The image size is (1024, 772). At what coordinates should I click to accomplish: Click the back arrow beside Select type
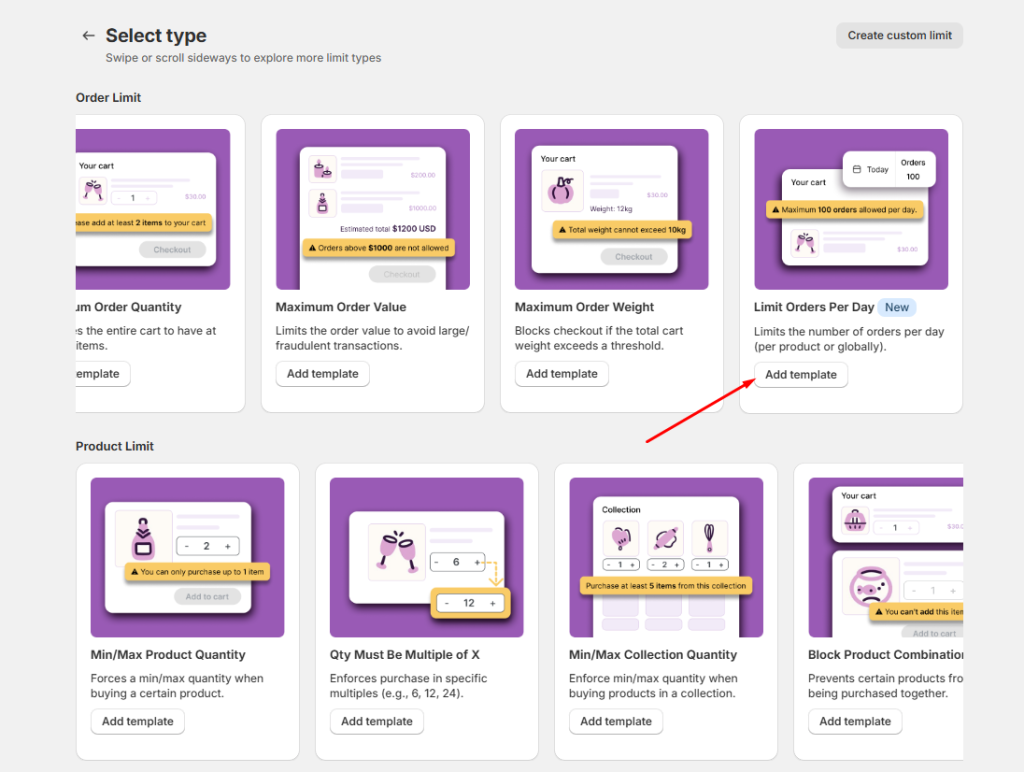[88, 36]
